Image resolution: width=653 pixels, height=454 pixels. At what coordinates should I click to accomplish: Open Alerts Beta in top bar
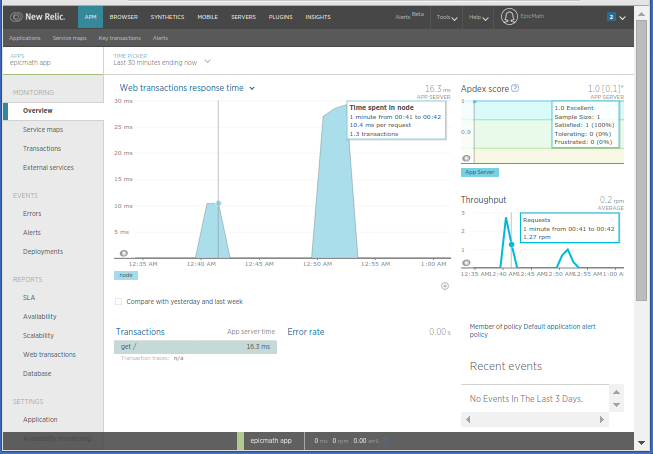coord(409,16)
